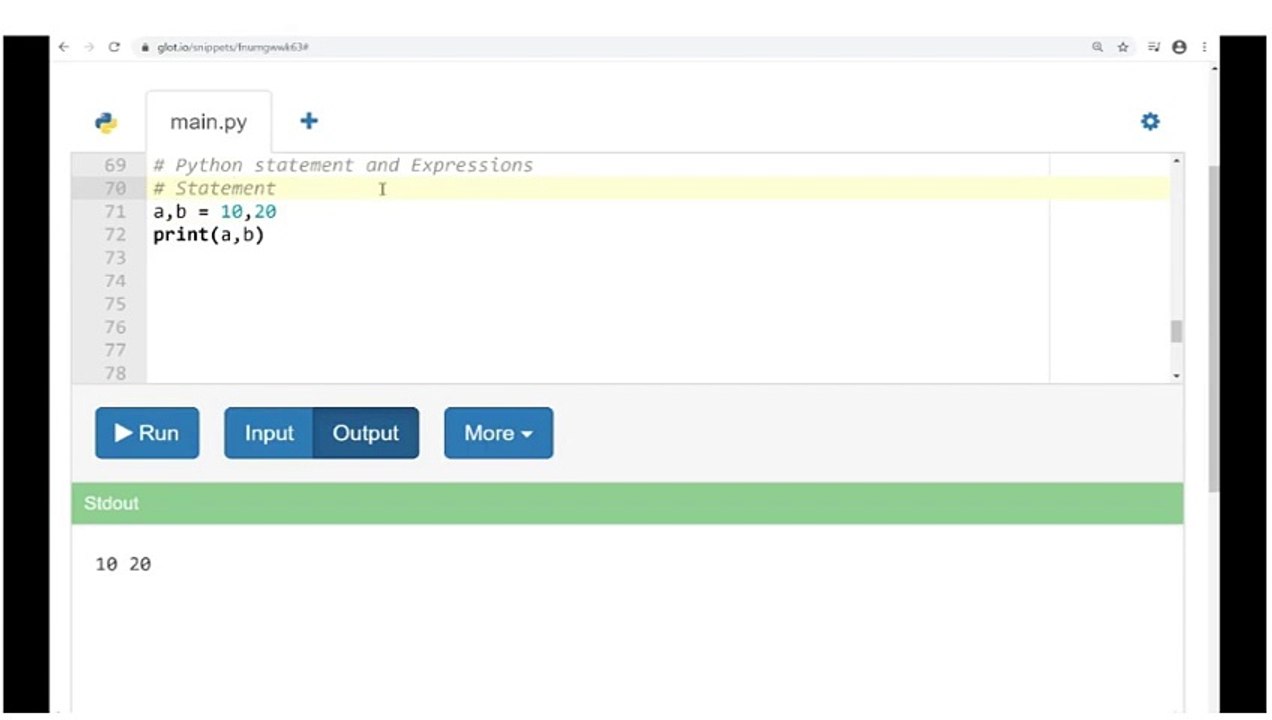Click the editor vertical scrollbar thumb
This screenshot has width=1272, height=720.
(x=1176, y=332)
